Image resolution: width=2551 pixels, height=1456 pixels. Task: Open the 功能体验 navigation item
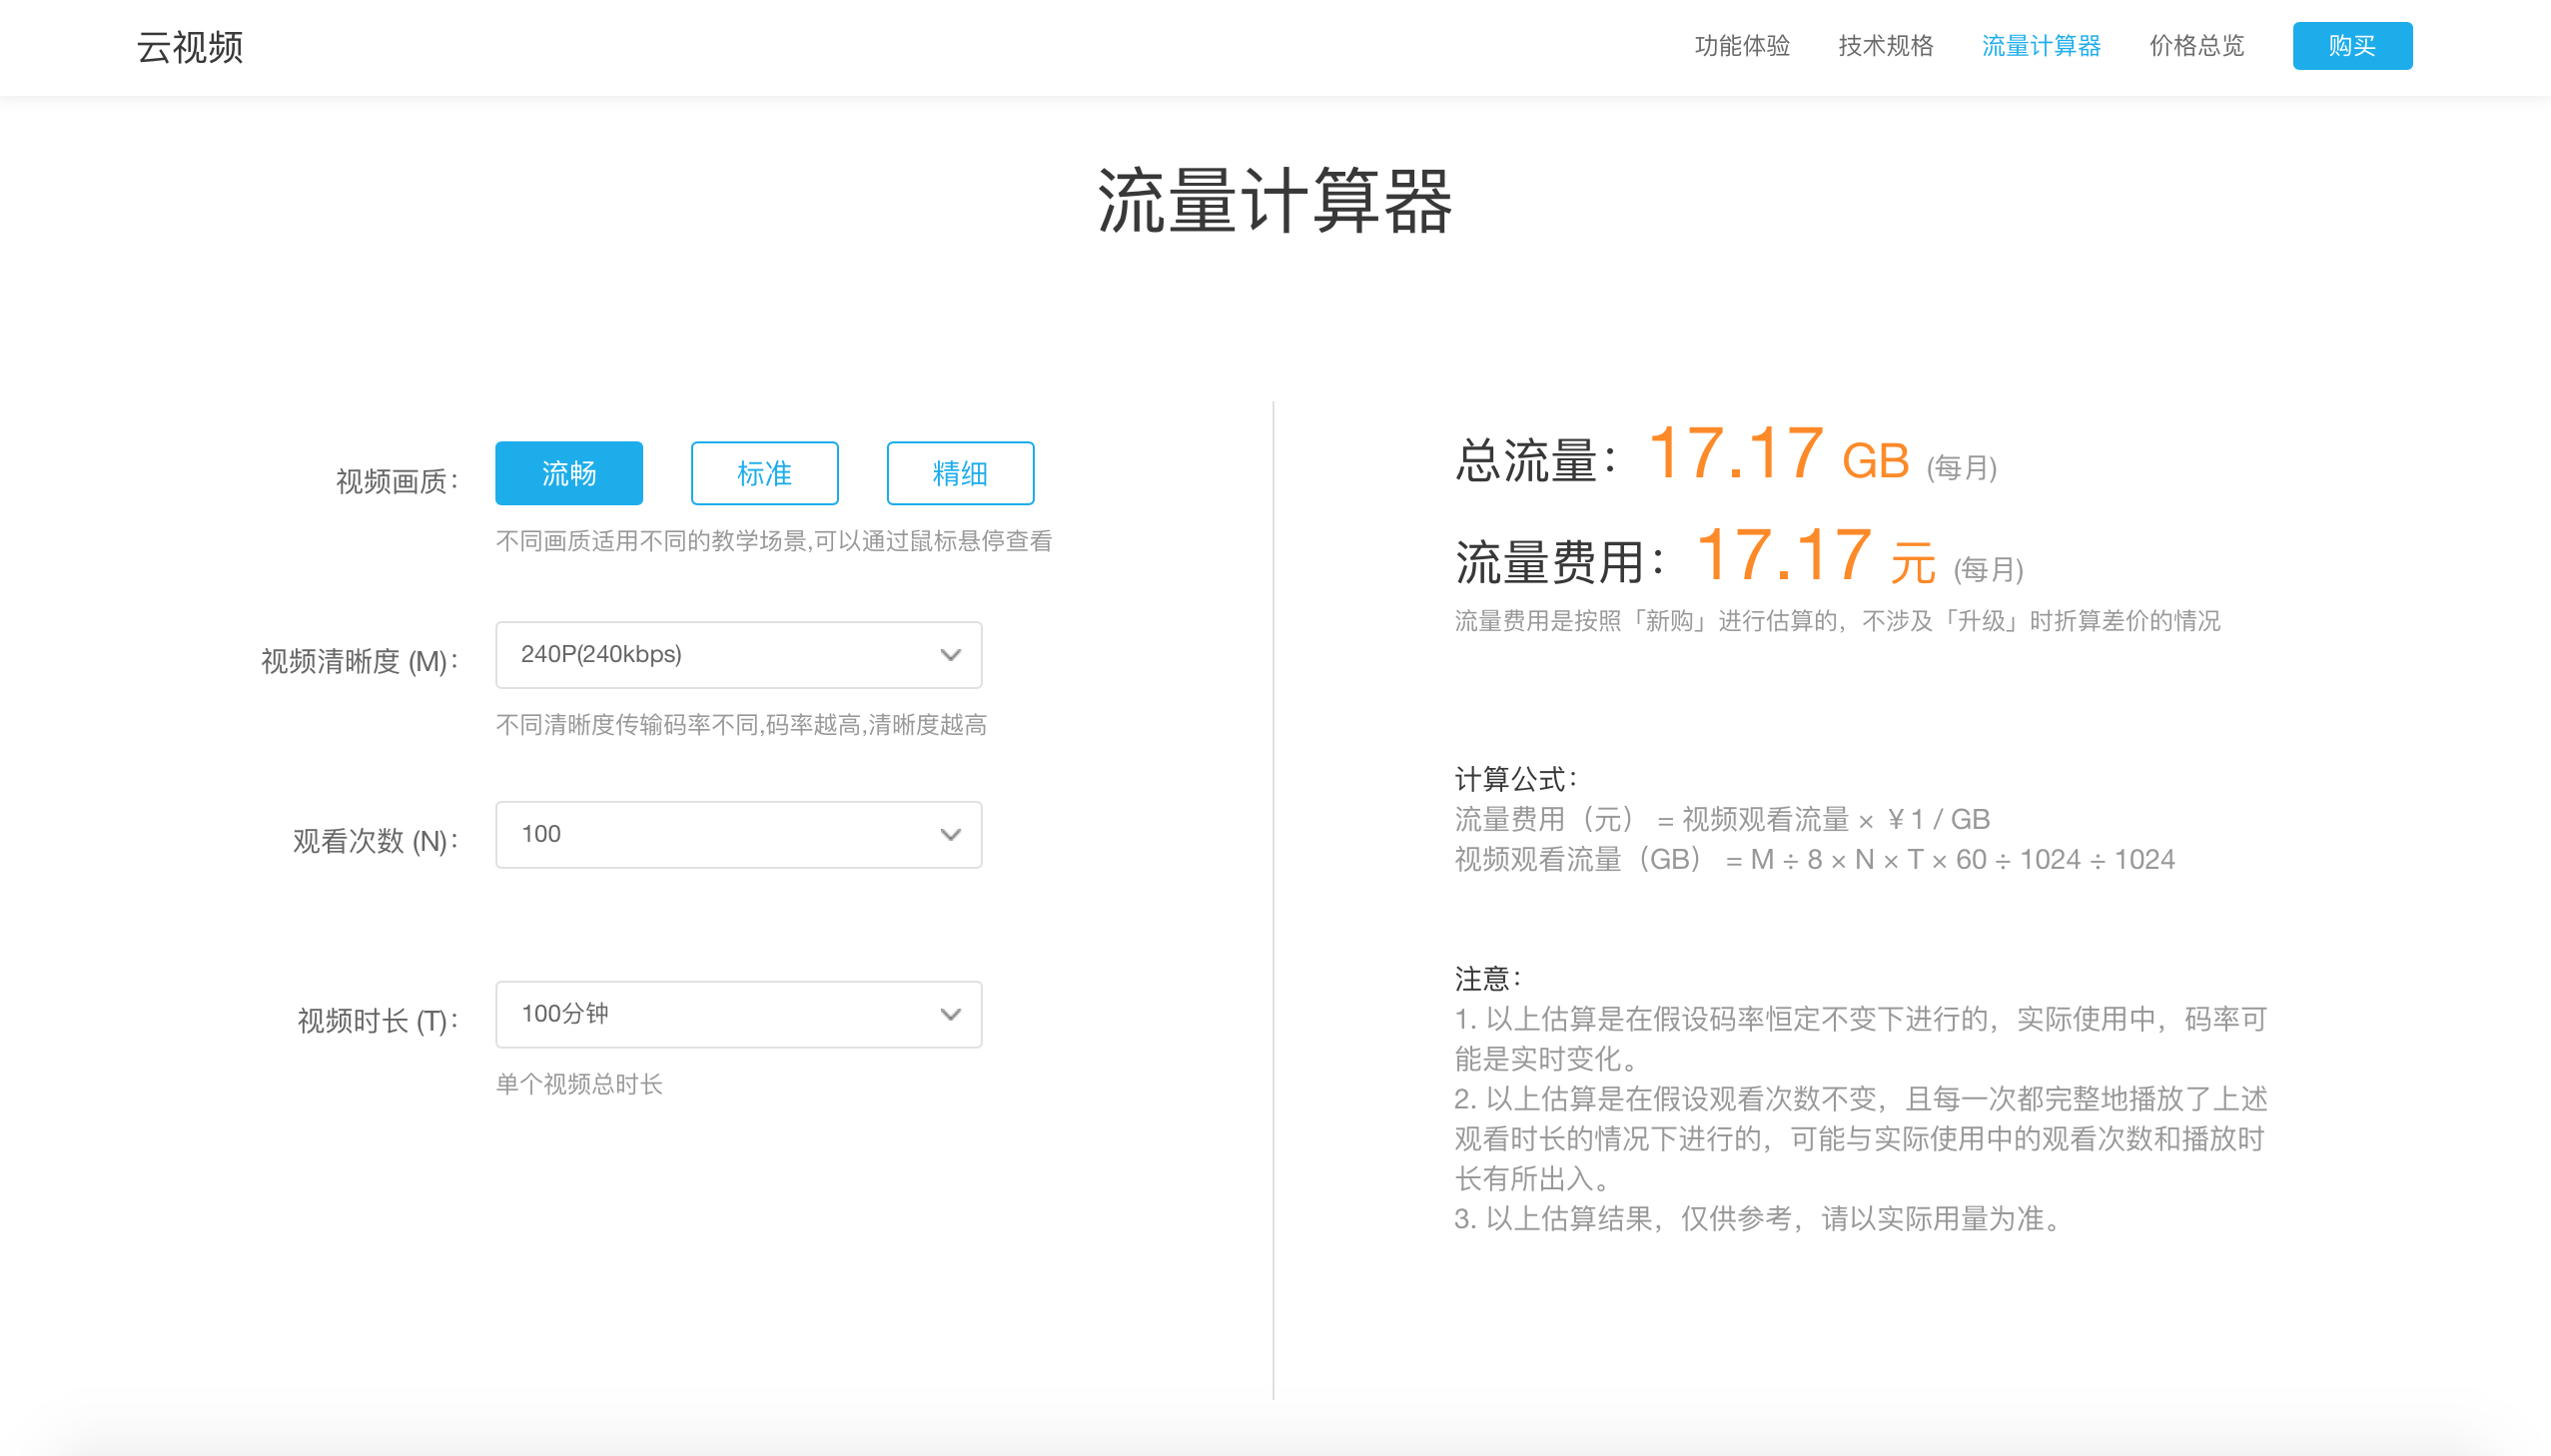1741,46
